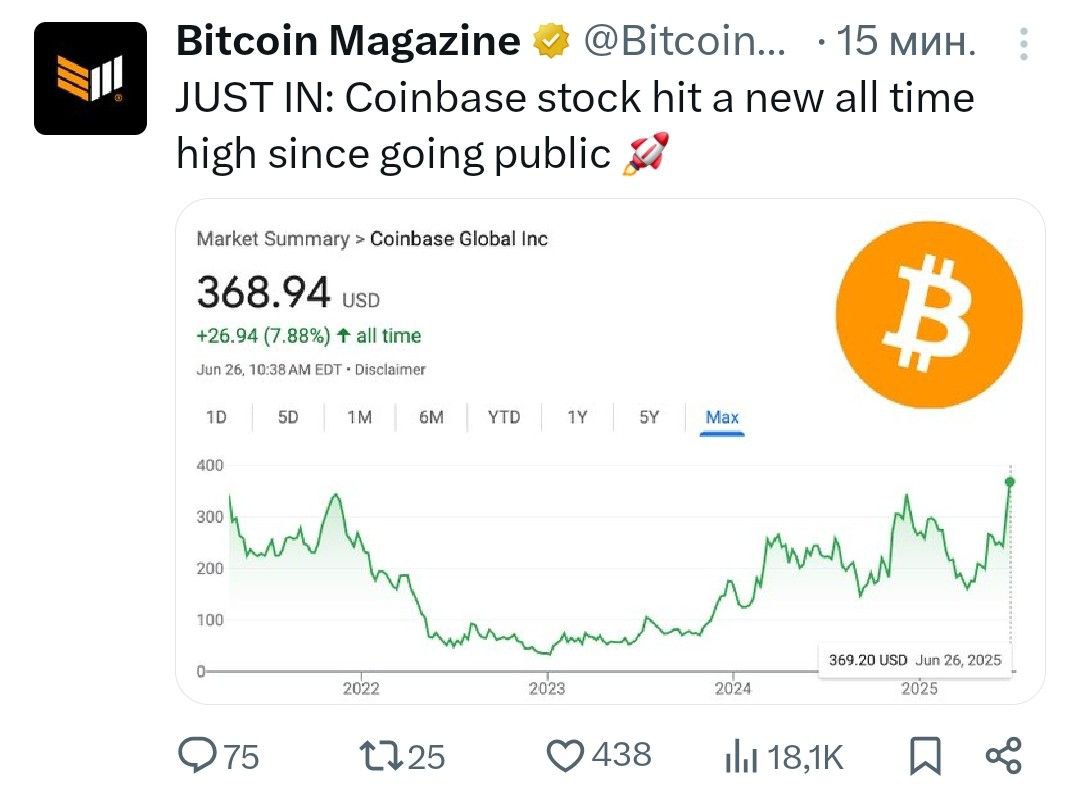Select the Max chart range tab
1080x799 pixels.
point(722,418)
